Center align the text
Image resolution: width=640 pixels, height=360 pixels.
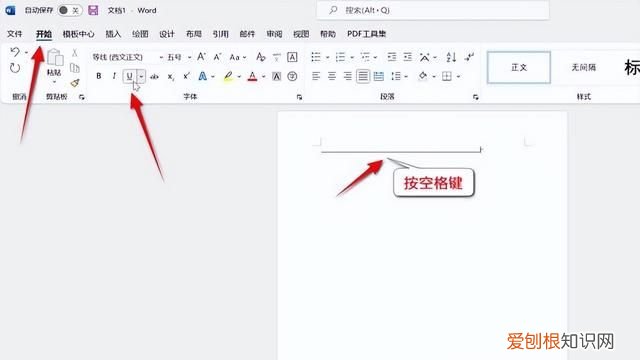pyautogui.click(x=332, y=76)
